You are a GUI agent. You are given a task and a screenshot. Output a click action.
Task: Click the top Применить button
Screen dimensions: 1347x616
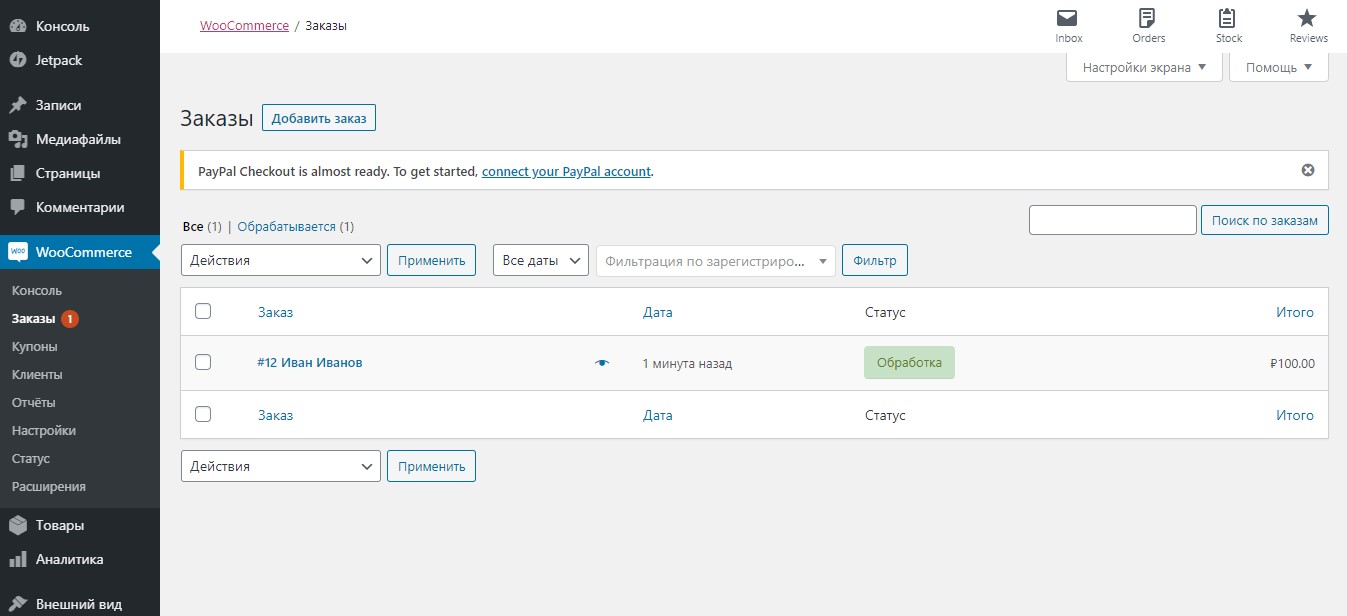click(431, 260)
